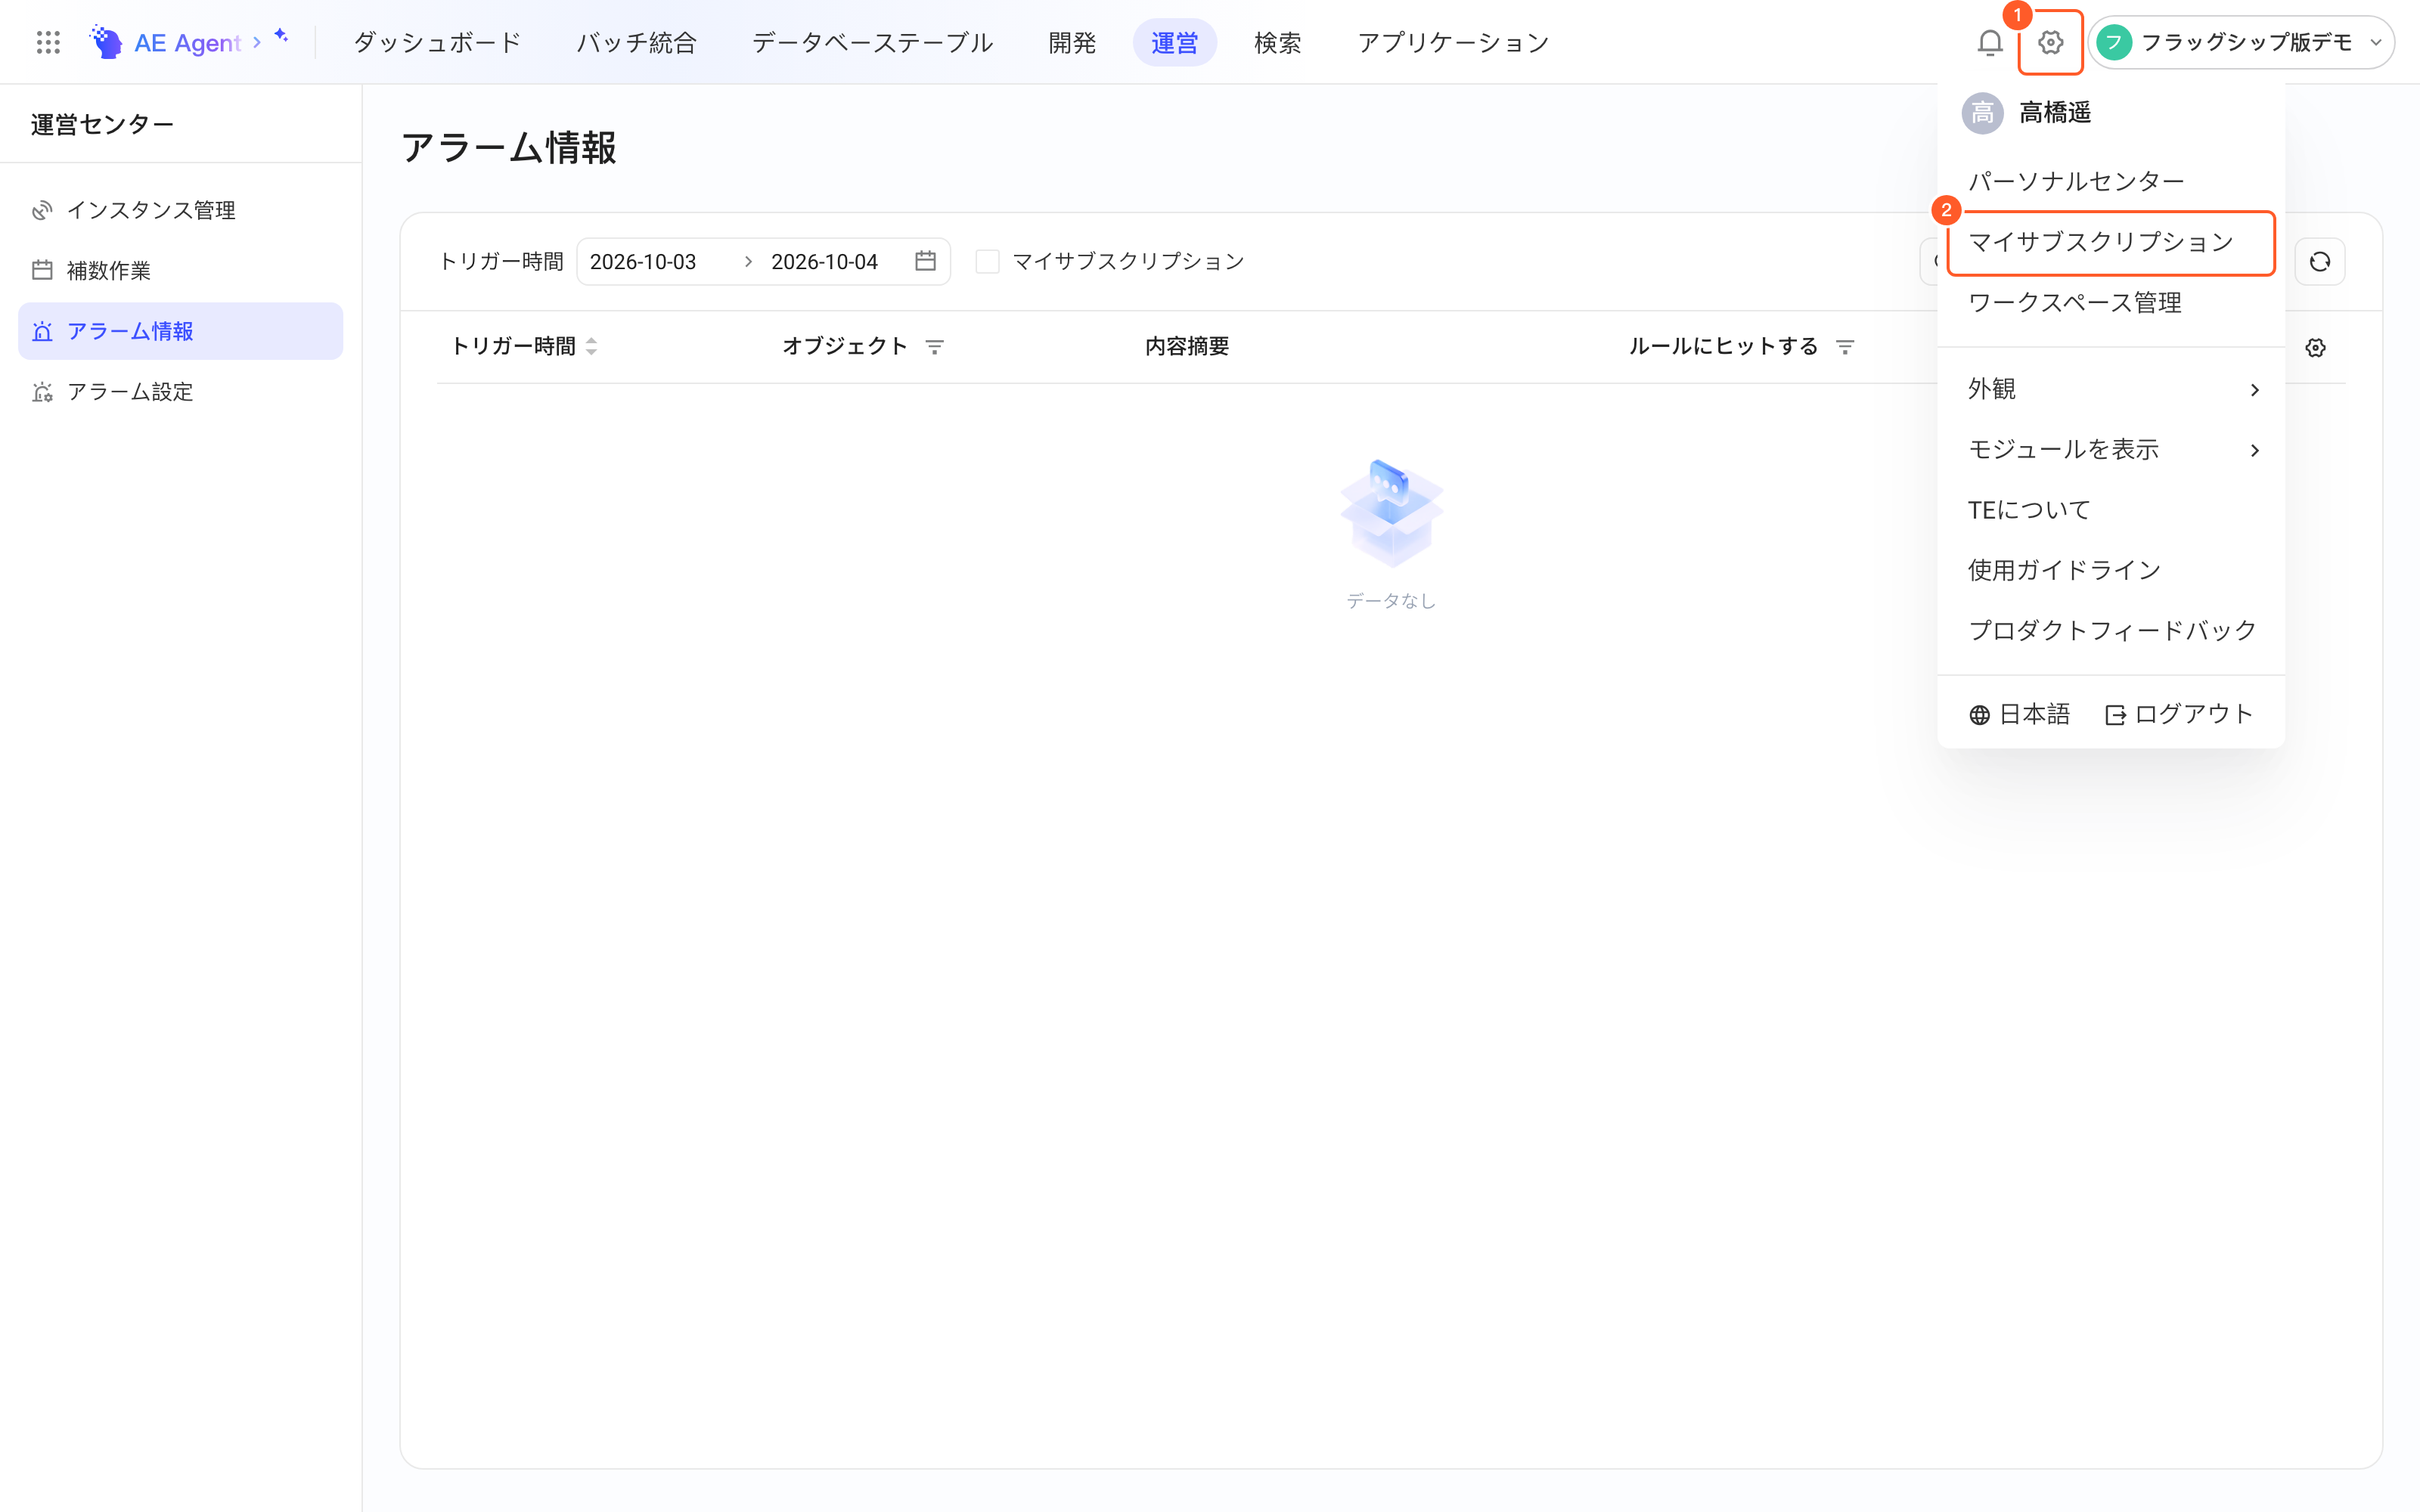Filter the オブジェクト column

934,347
